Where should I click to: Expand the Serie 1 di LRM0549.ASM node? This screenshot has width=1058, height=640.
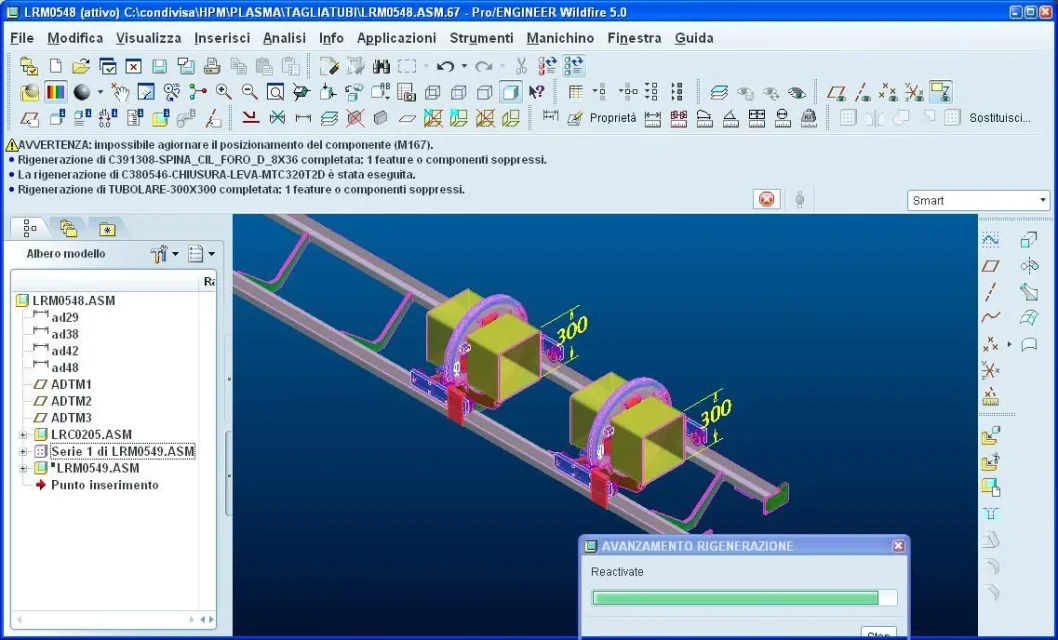click(22, 451)
